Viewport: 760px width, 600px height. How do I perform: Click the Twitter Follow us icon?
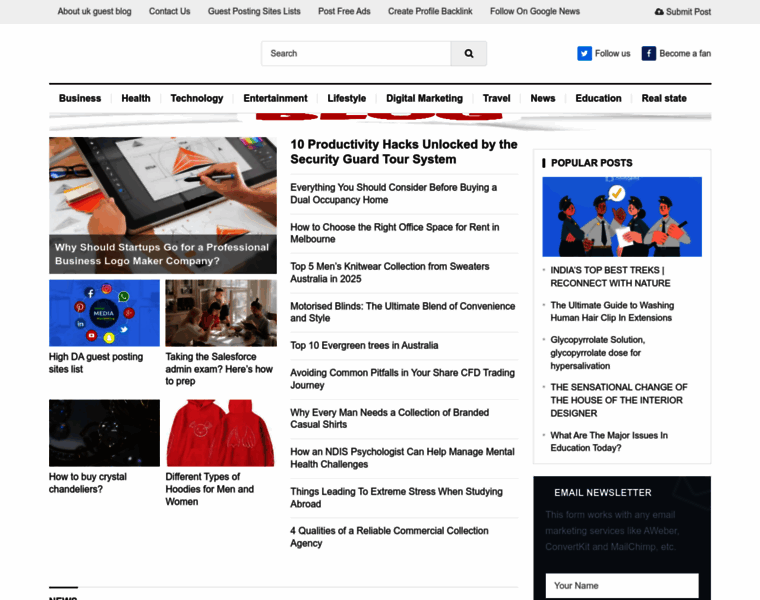click(x=584, y=54)
